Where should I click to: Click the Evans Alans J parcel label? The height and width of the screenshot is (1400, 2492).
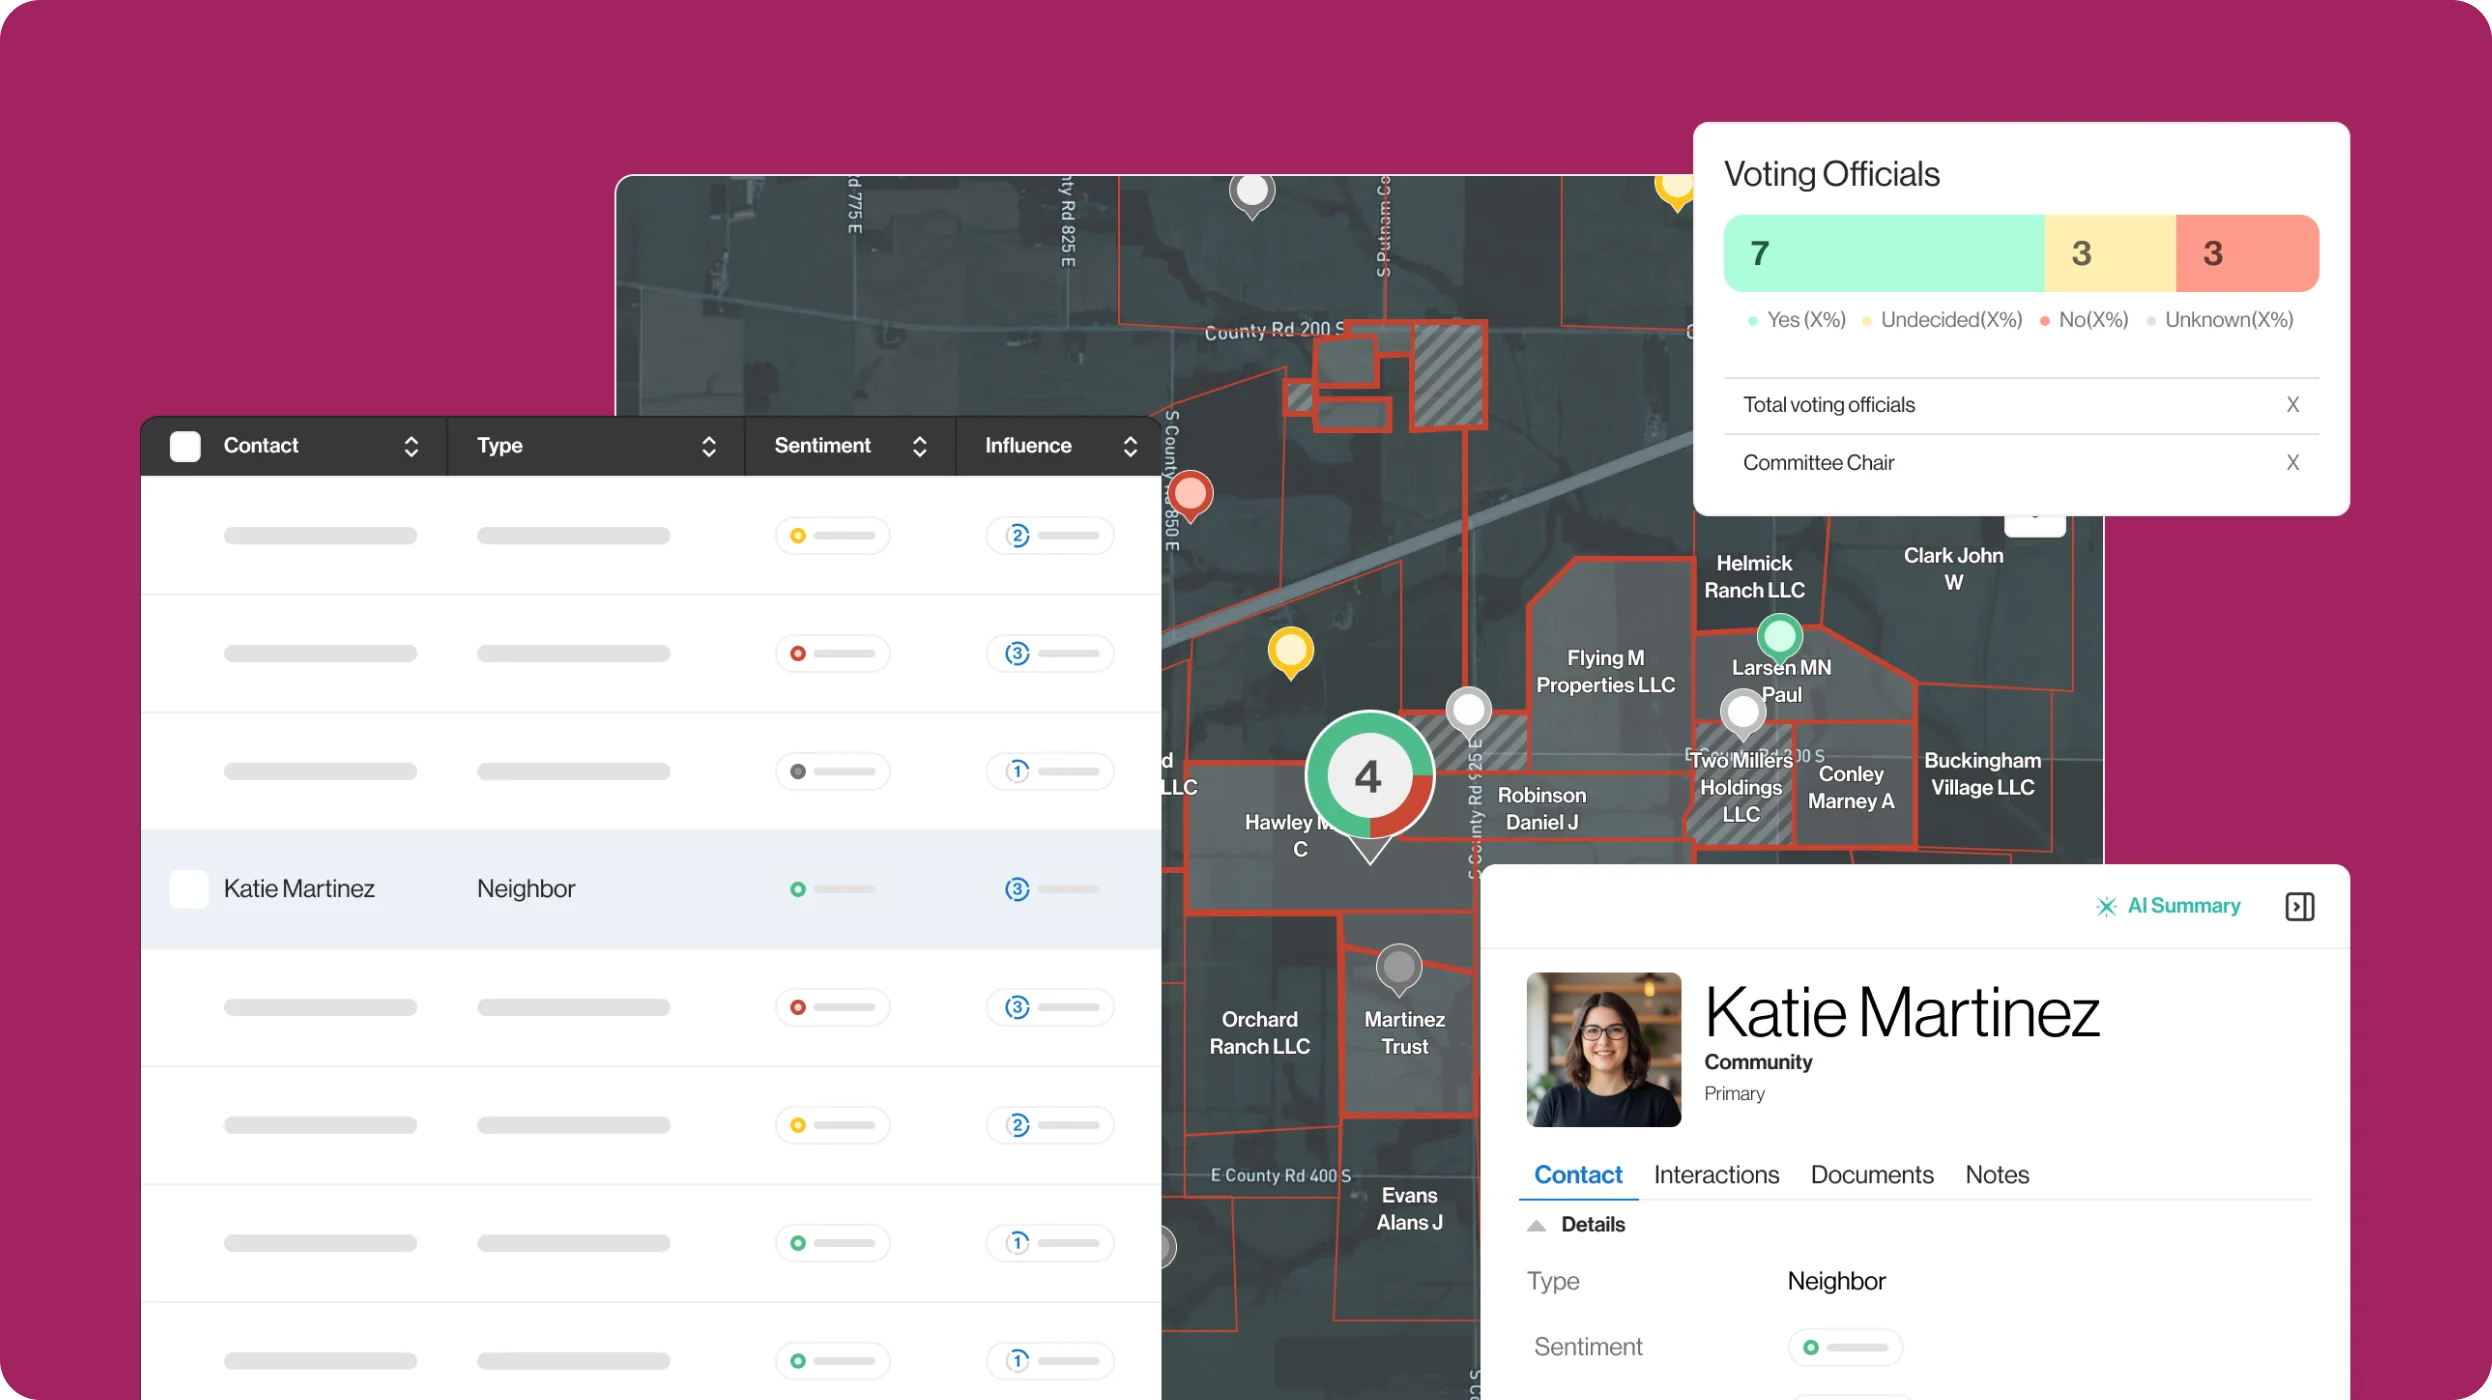click(x=1409, y=1209)
